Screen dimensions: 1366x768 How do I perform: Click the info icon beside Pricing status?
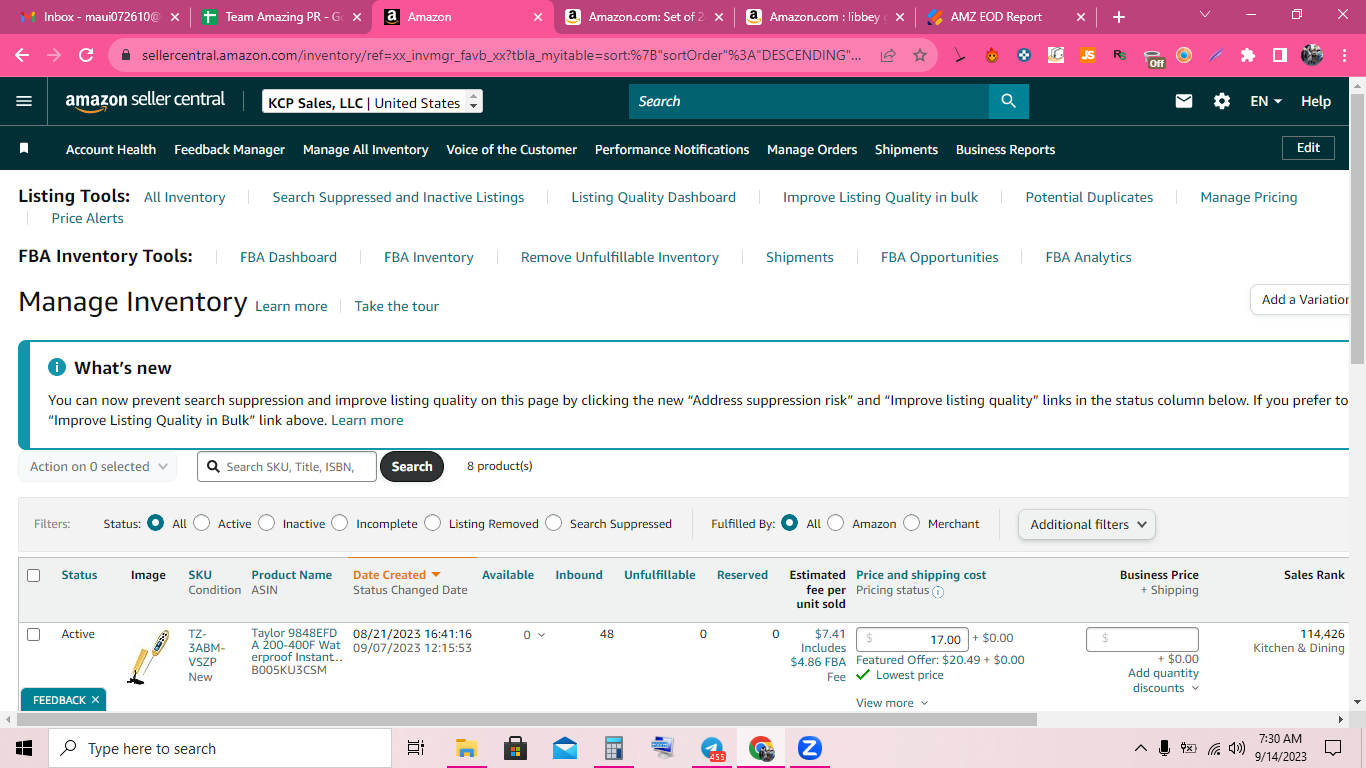click(938, 591)
